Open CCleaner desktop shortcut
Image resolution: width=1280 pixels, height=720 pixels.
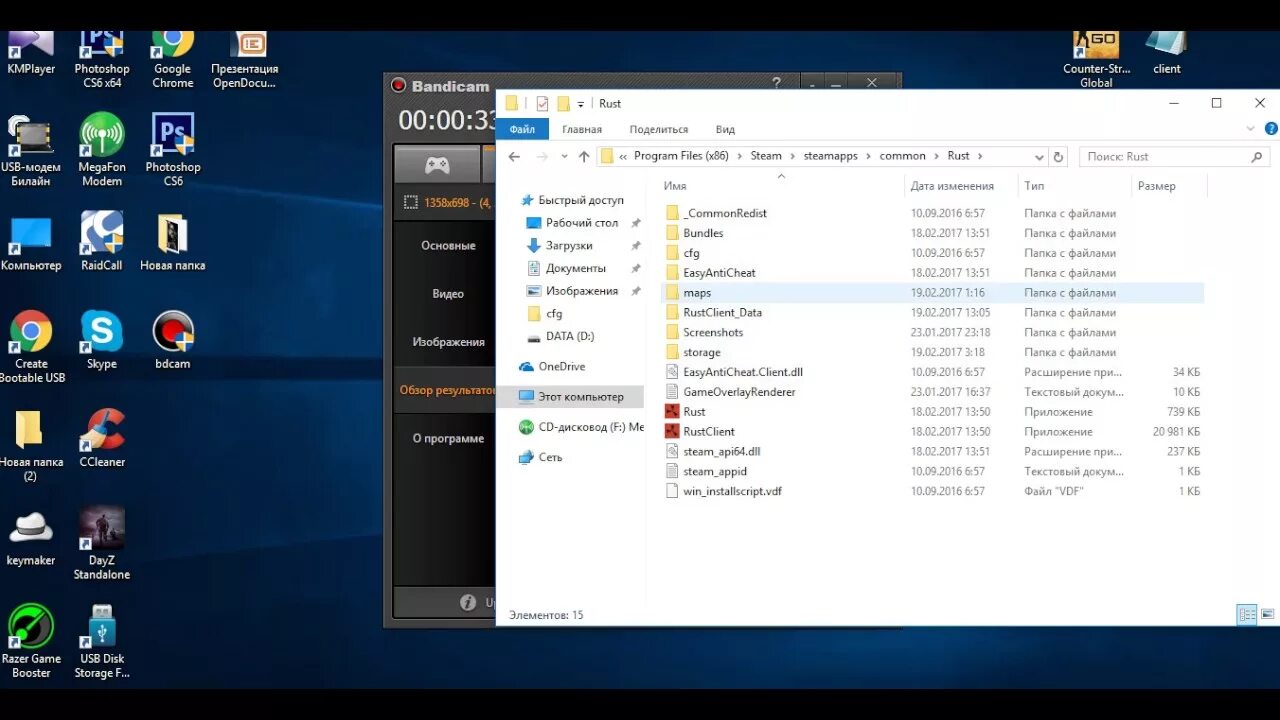(102, 439)
